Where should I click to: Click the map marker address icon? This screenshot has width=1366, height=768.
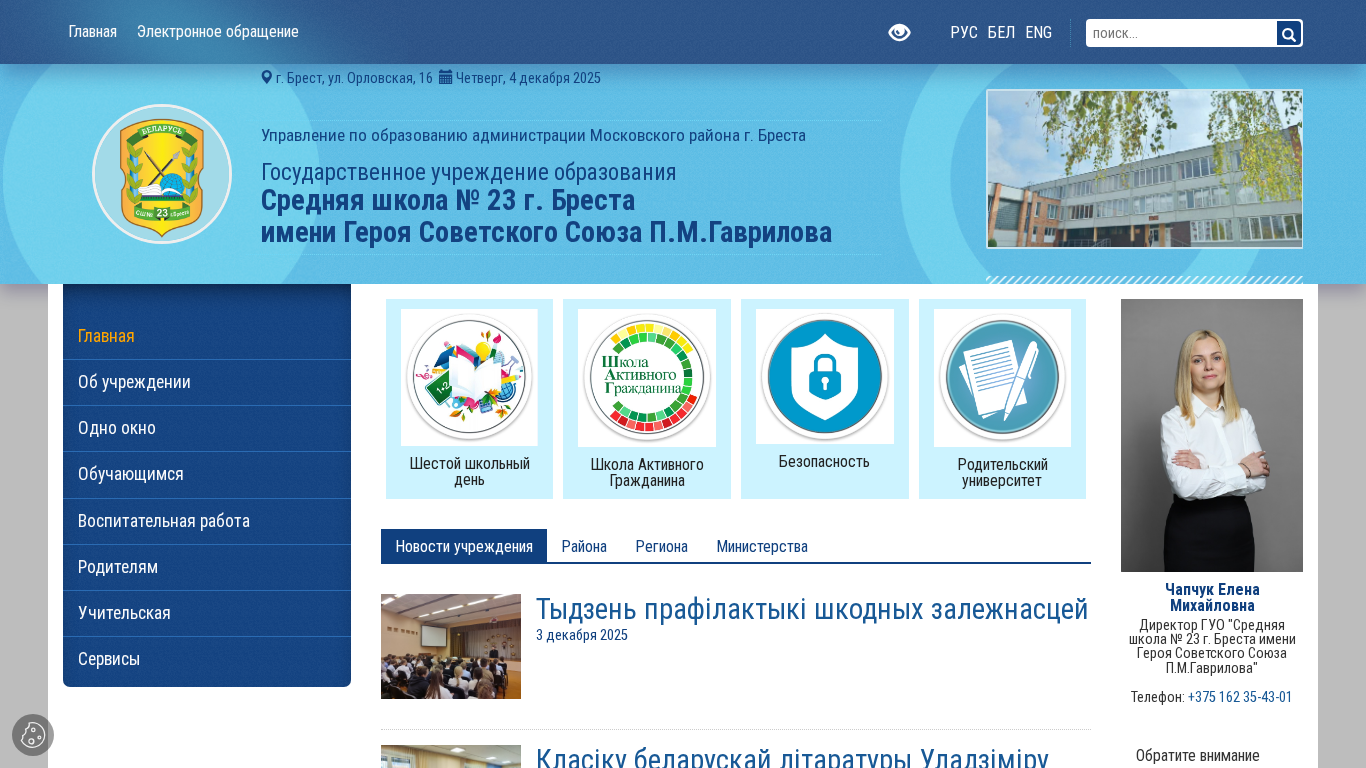(x=267, y=77)
